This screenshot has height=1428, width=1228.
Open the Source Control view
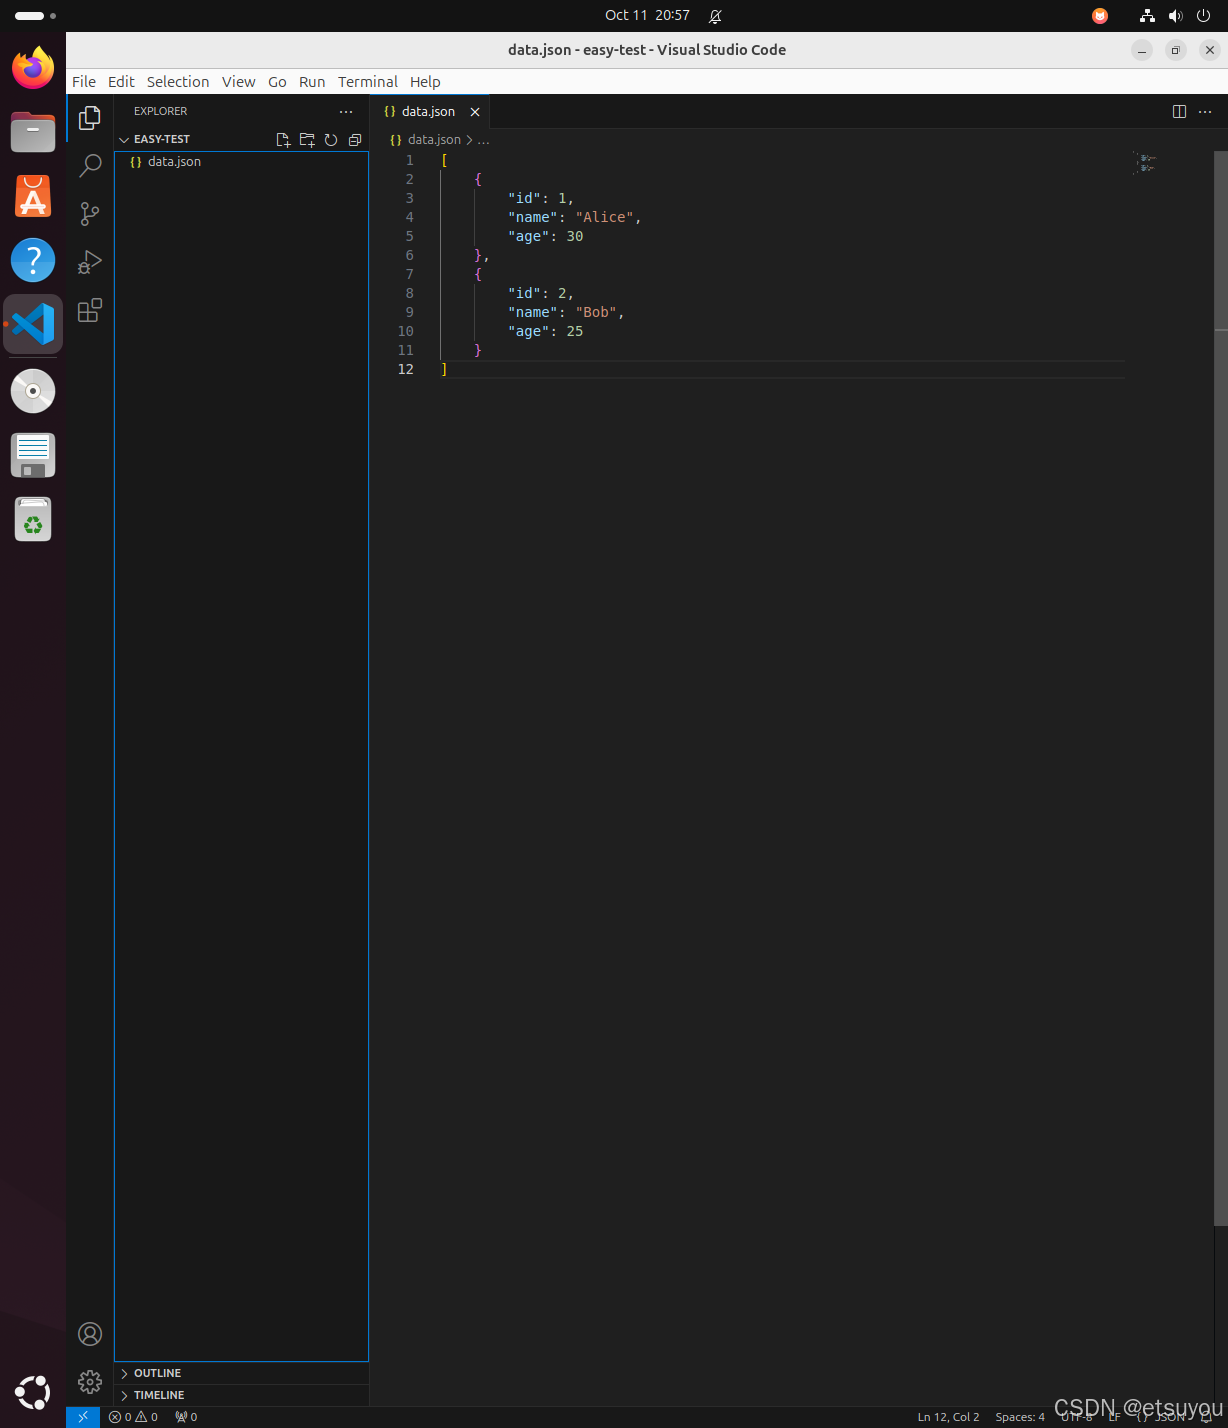pyautogui.click(x=90, y=213)
